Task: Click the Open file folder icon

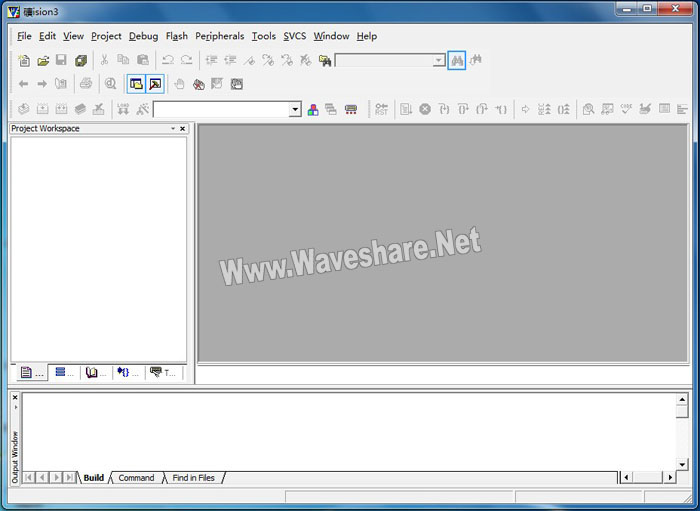Action: (43, 60)
